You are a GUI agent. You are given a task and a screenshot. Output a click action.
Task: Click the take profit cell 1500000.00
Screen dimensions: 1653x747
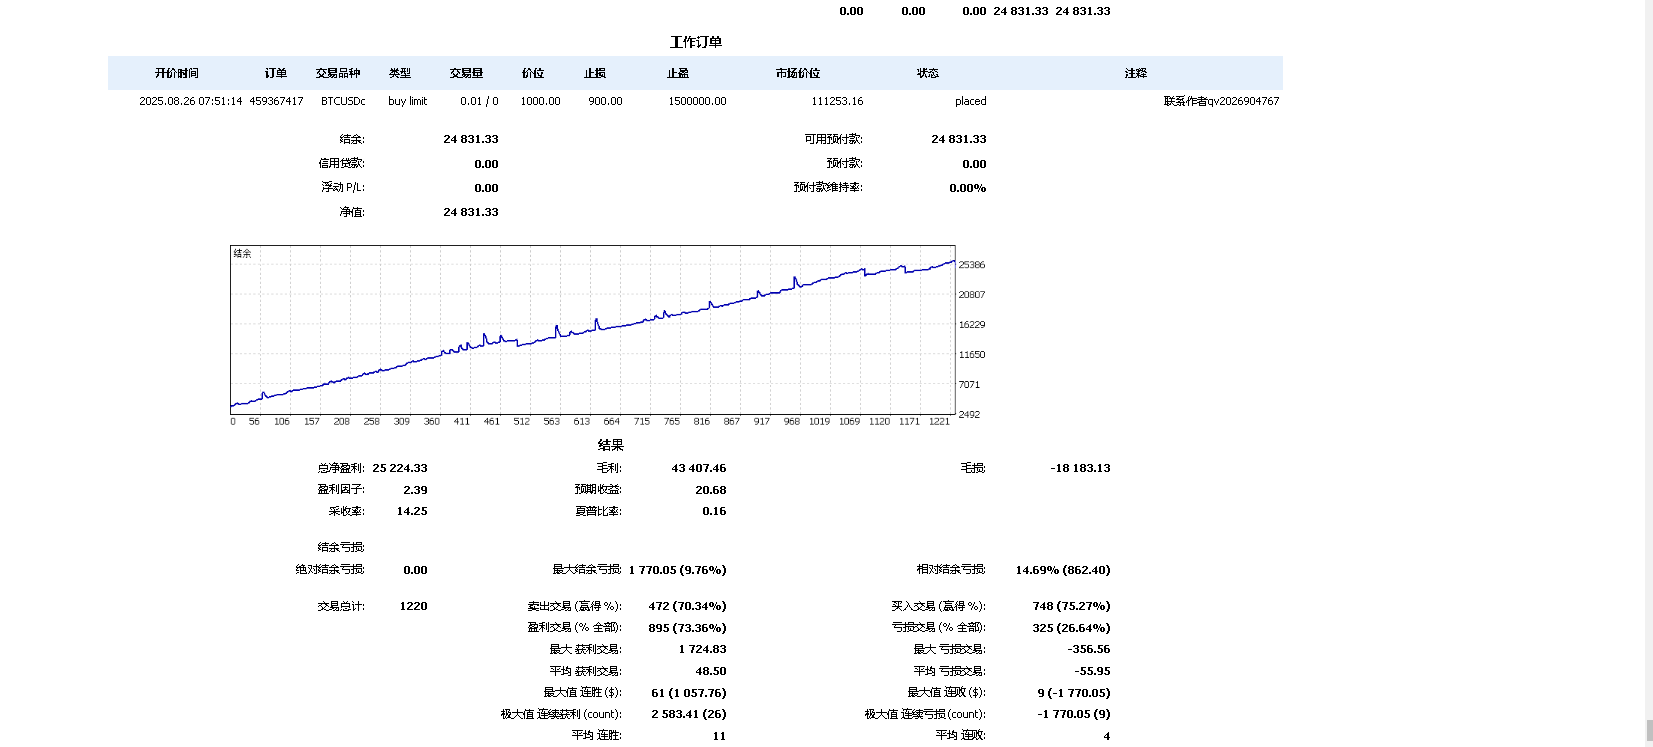tap(697, 101)
